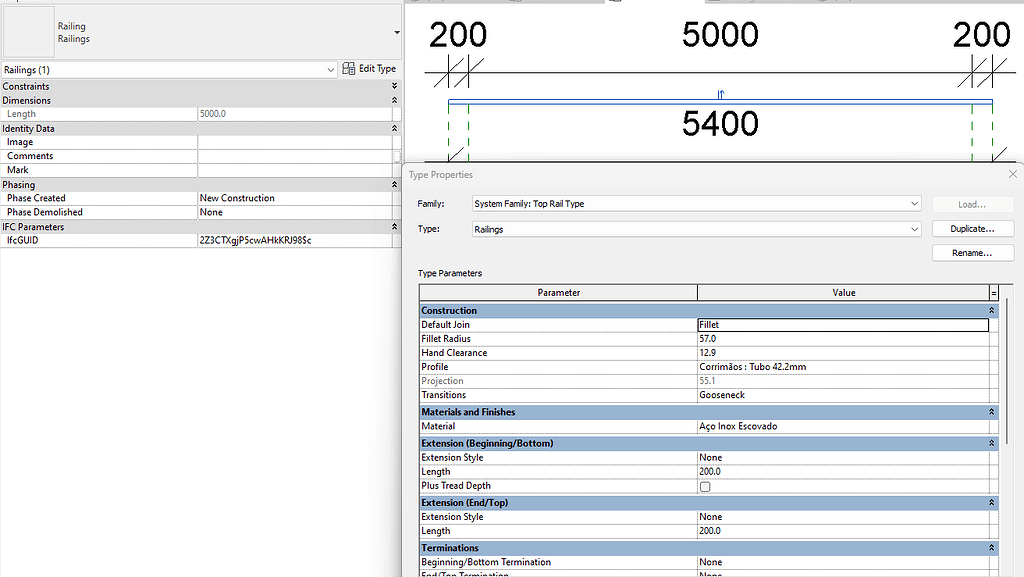
Task: Collapse the Materials and Finishes group
Action: [990, 411]
